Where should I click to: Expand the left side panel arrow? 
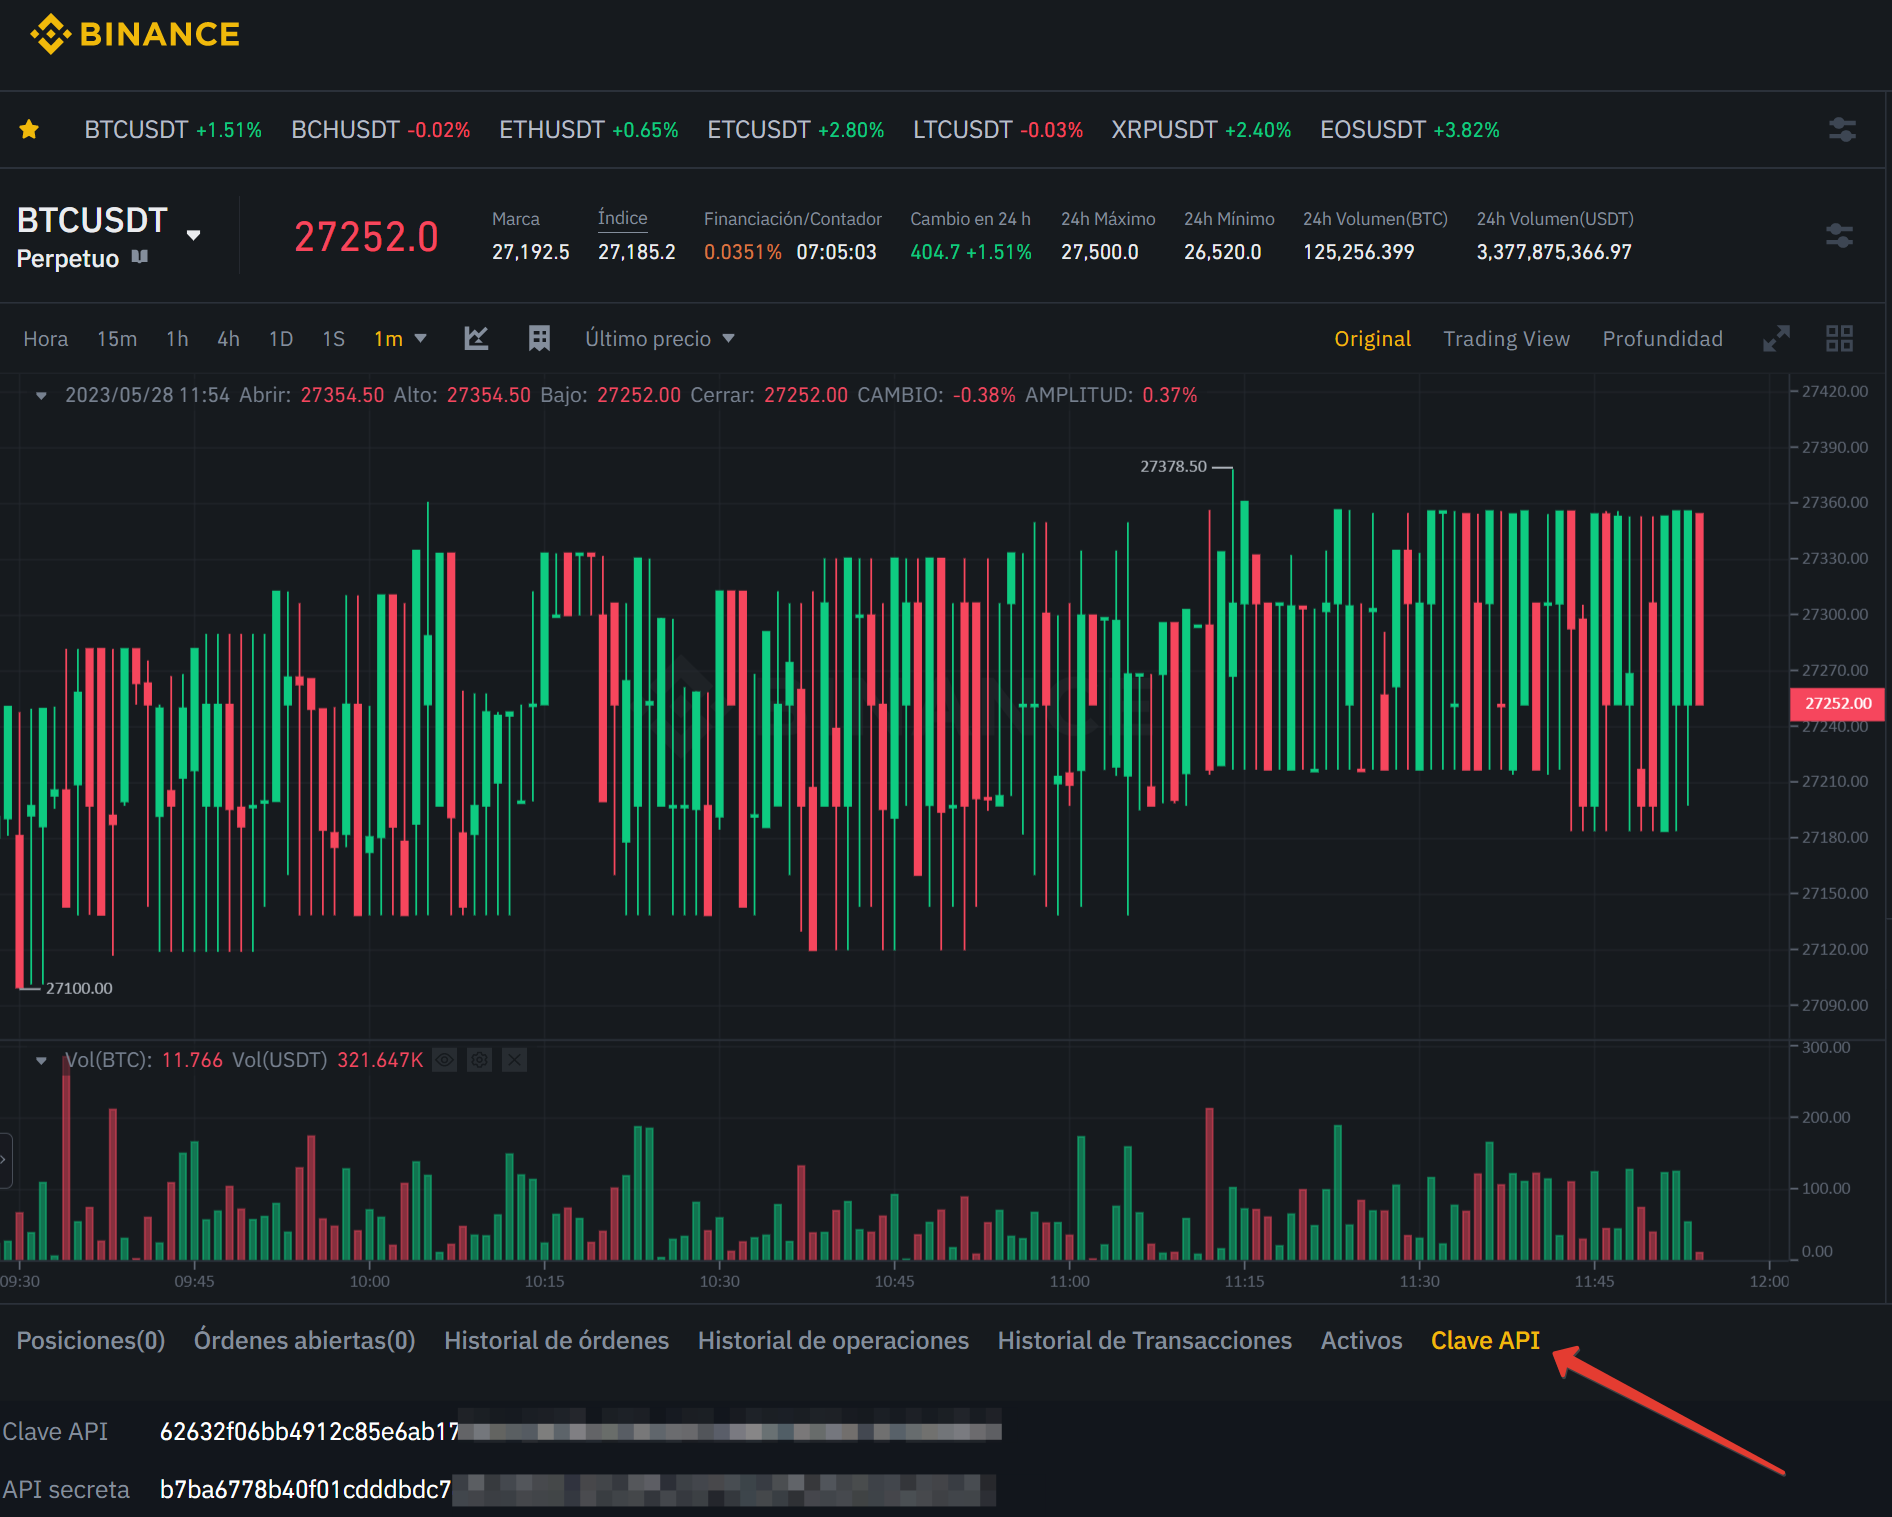pos(5,1160)
